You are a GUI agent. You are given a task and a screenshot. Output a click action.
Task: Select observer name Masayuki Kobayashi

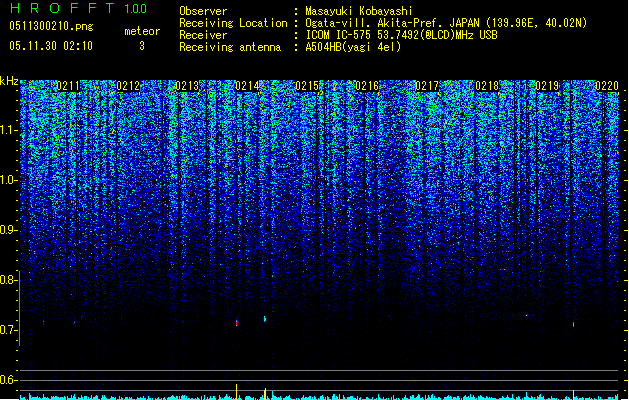click(359, 11)
